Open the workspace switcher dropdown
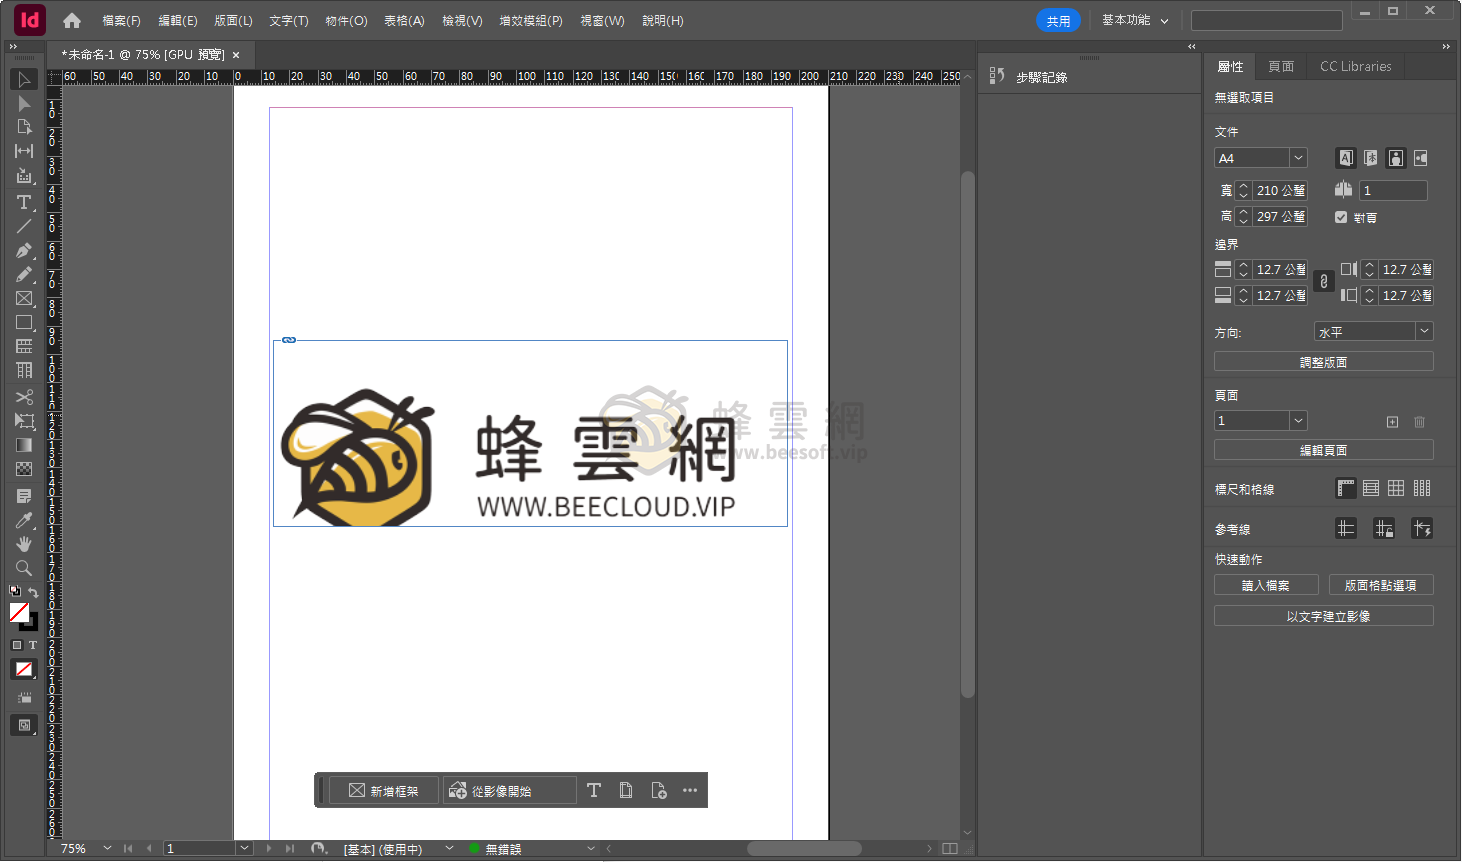This screenshot has width=1462, height=862. click(1136, 20)
